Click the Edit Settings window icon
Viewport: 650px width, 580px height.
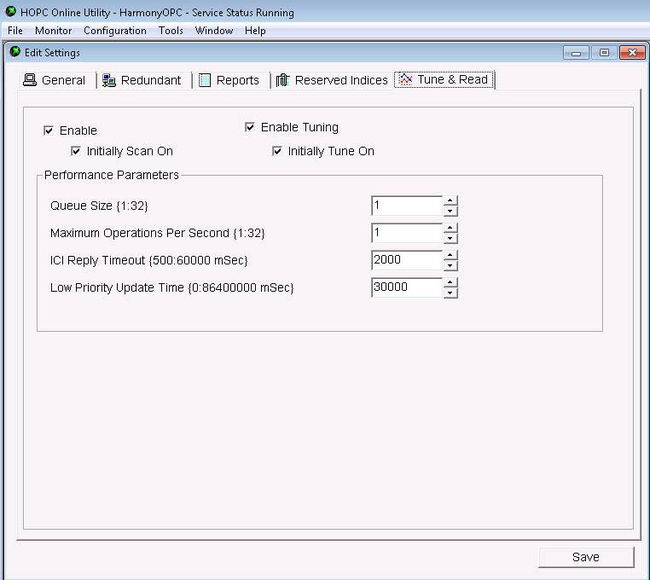pyautogui.click(x=15, y=51)
